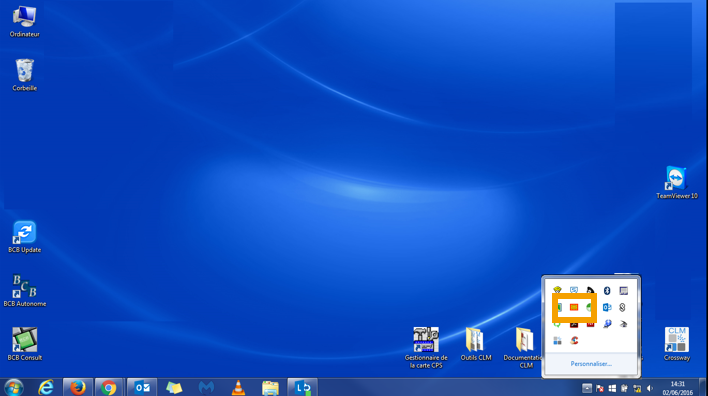Screen dimensions: 708x396
Task: Open the TeamViewer 10 desktop shortcut
Action: click(676, 183)
